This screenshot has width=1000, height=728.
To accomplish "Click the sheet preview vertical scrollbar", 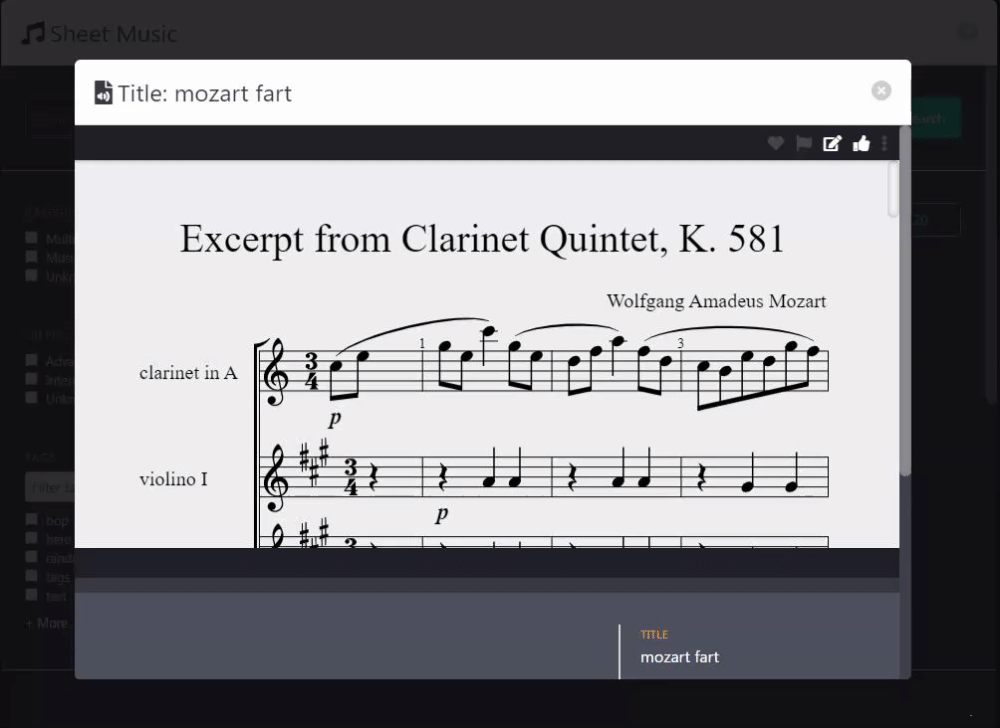I will (x=893, y=189).
